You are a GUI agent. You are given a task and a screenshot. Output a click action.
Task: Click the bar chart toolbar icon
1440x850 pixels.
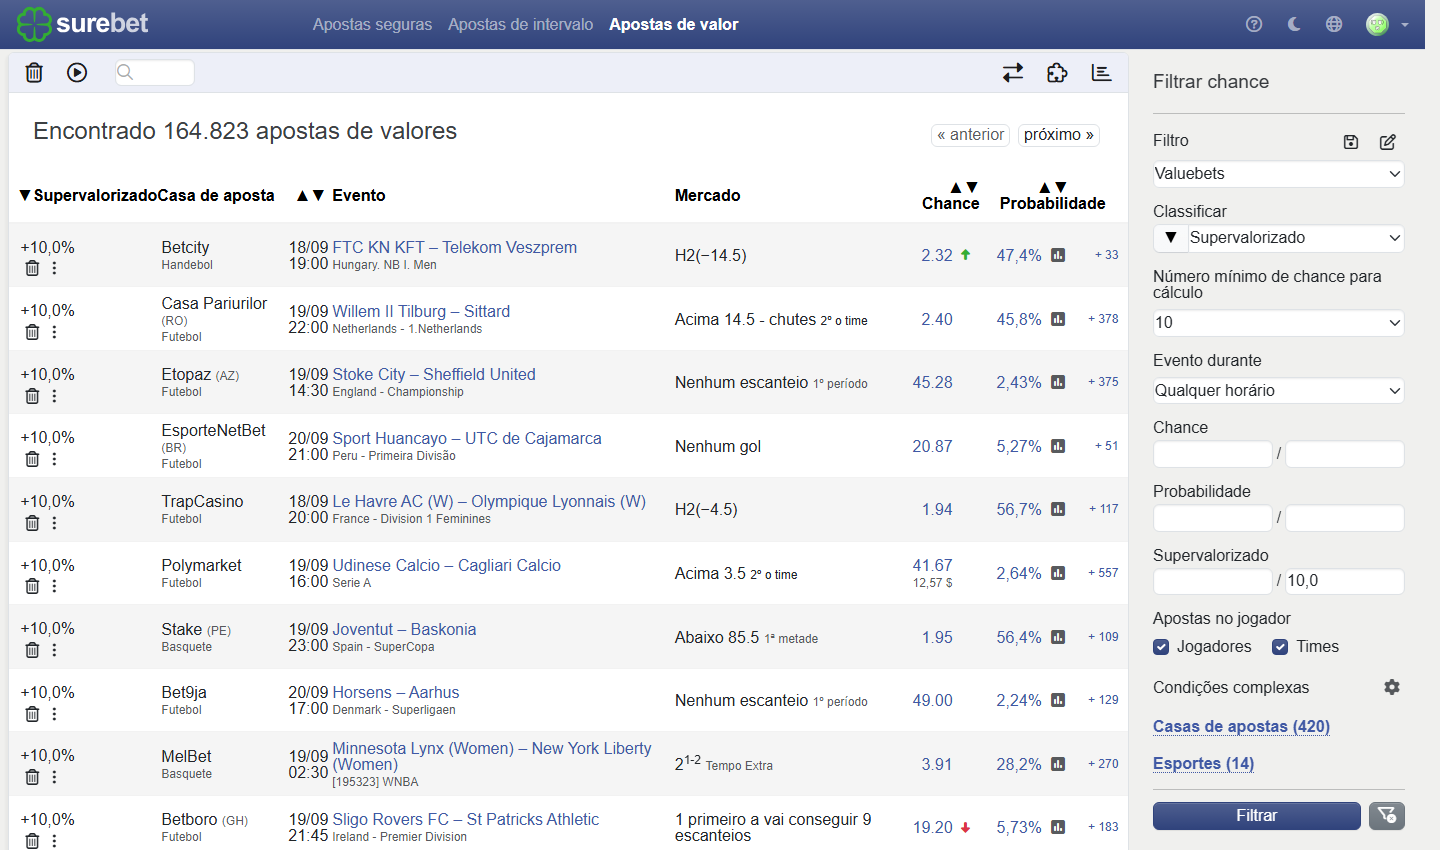click(1101, 72)
